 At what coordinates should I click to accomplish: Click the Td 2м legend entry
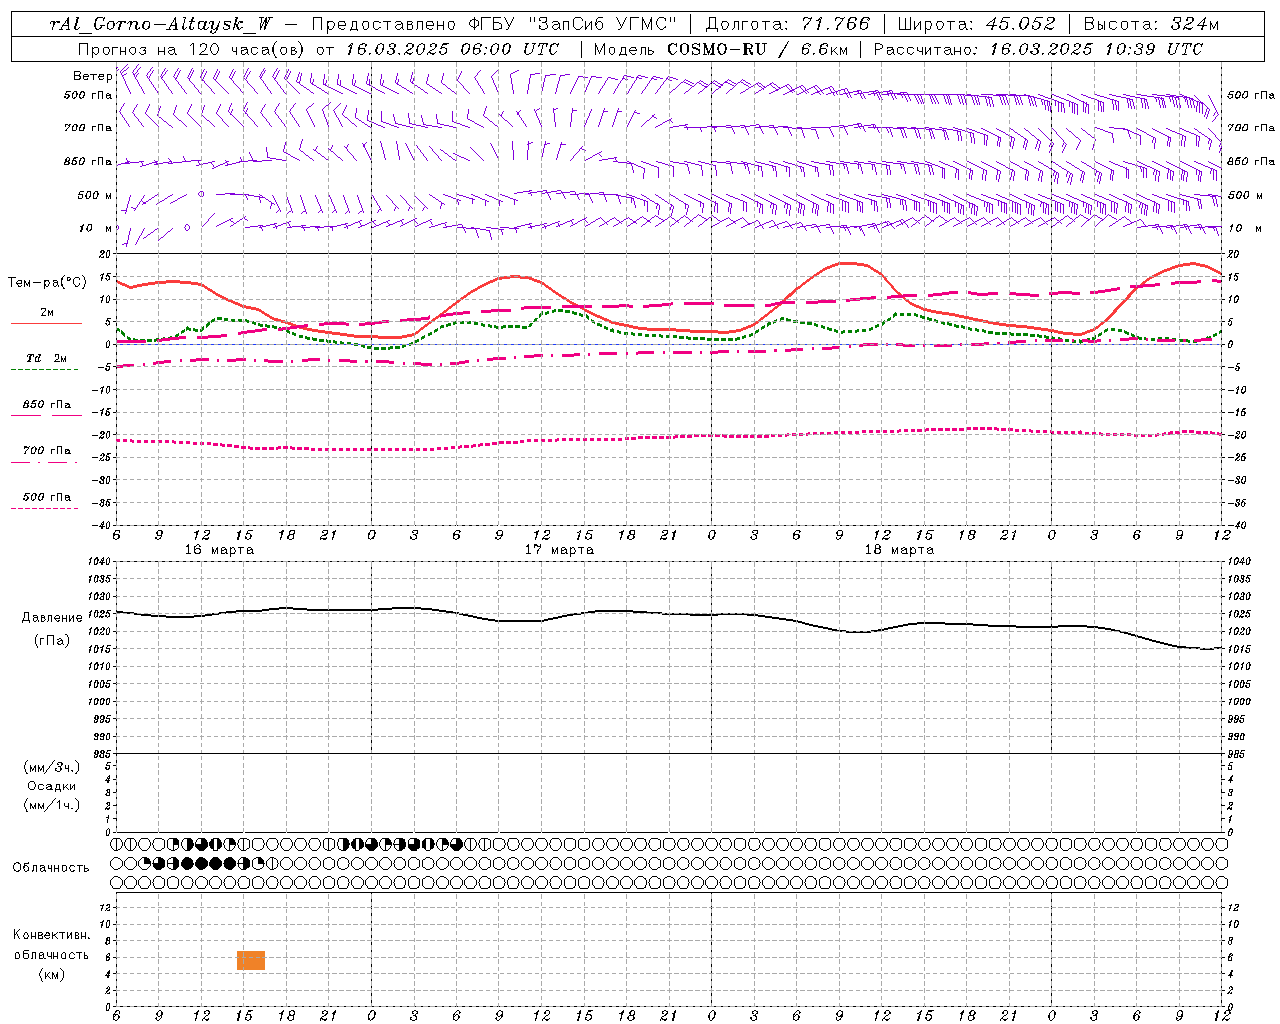point(47,358)
